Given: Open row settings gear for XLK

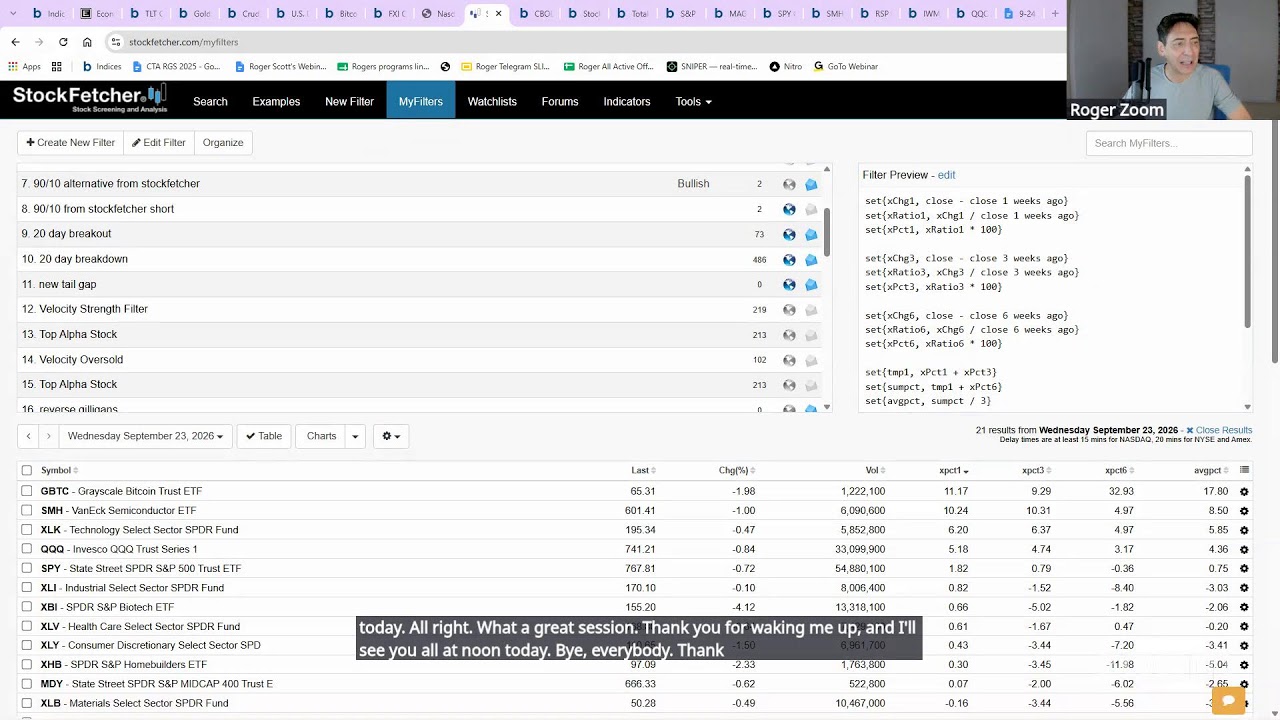Looking at the screenshot, I should tap(1244, 530).
